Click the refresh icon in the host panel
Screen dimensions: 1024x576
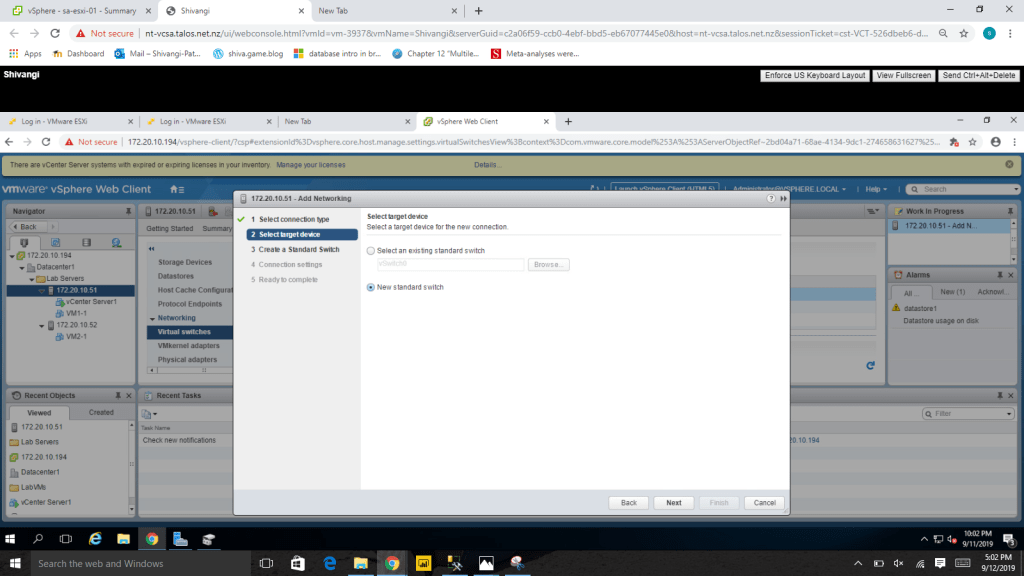click(870, 365)
